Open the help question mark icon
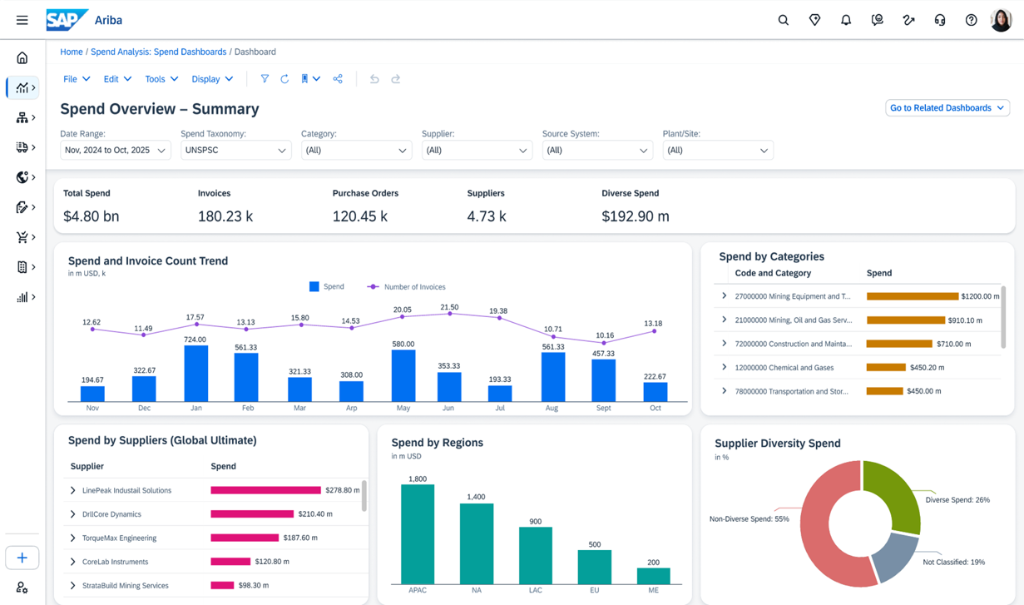The height and width of the screenshot is (605, 1024). (971, 20)
